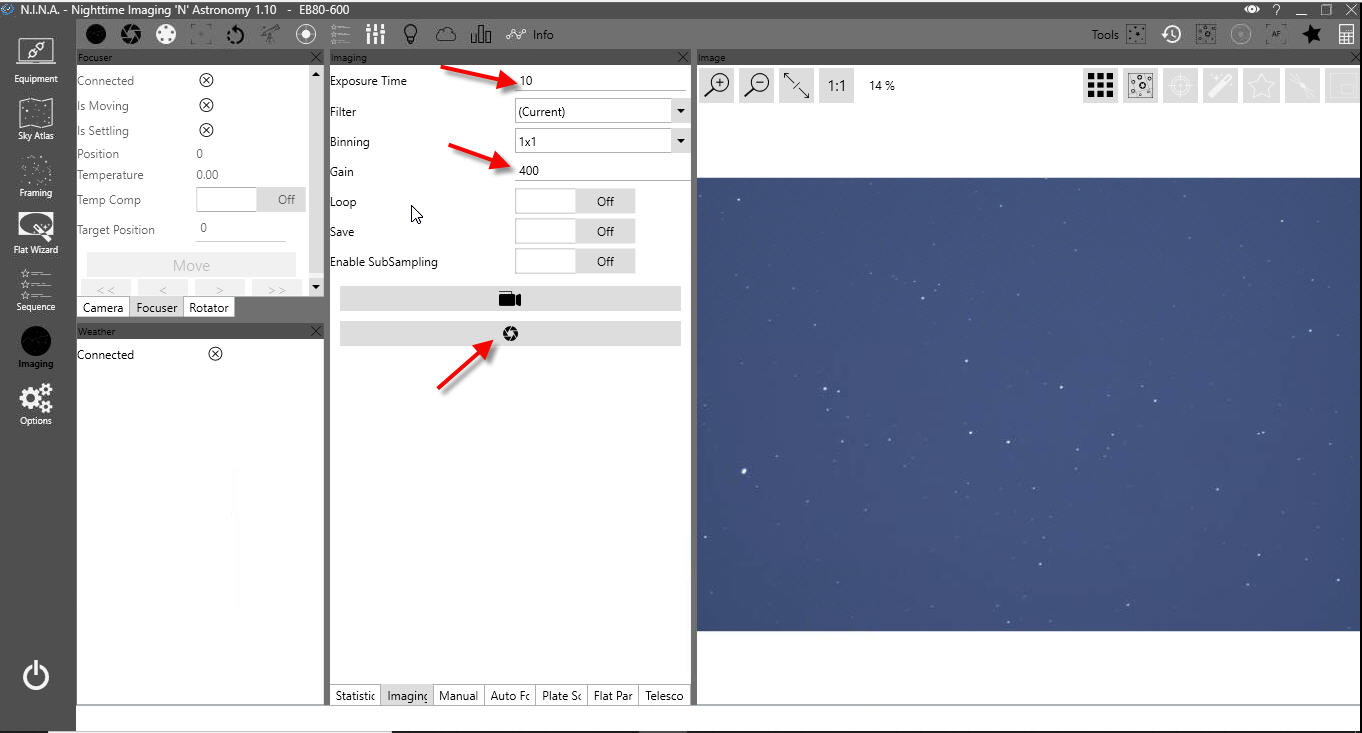The image size is (1362, 733).
Task: Switch to the Camera tab
Action: click(x=103, y=308)
